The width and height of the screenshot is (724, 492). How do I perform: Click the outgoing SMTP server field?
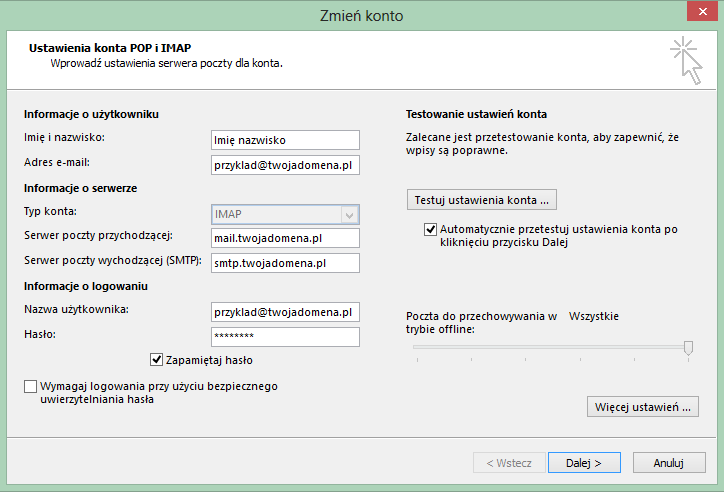click(x=285, y=263)
